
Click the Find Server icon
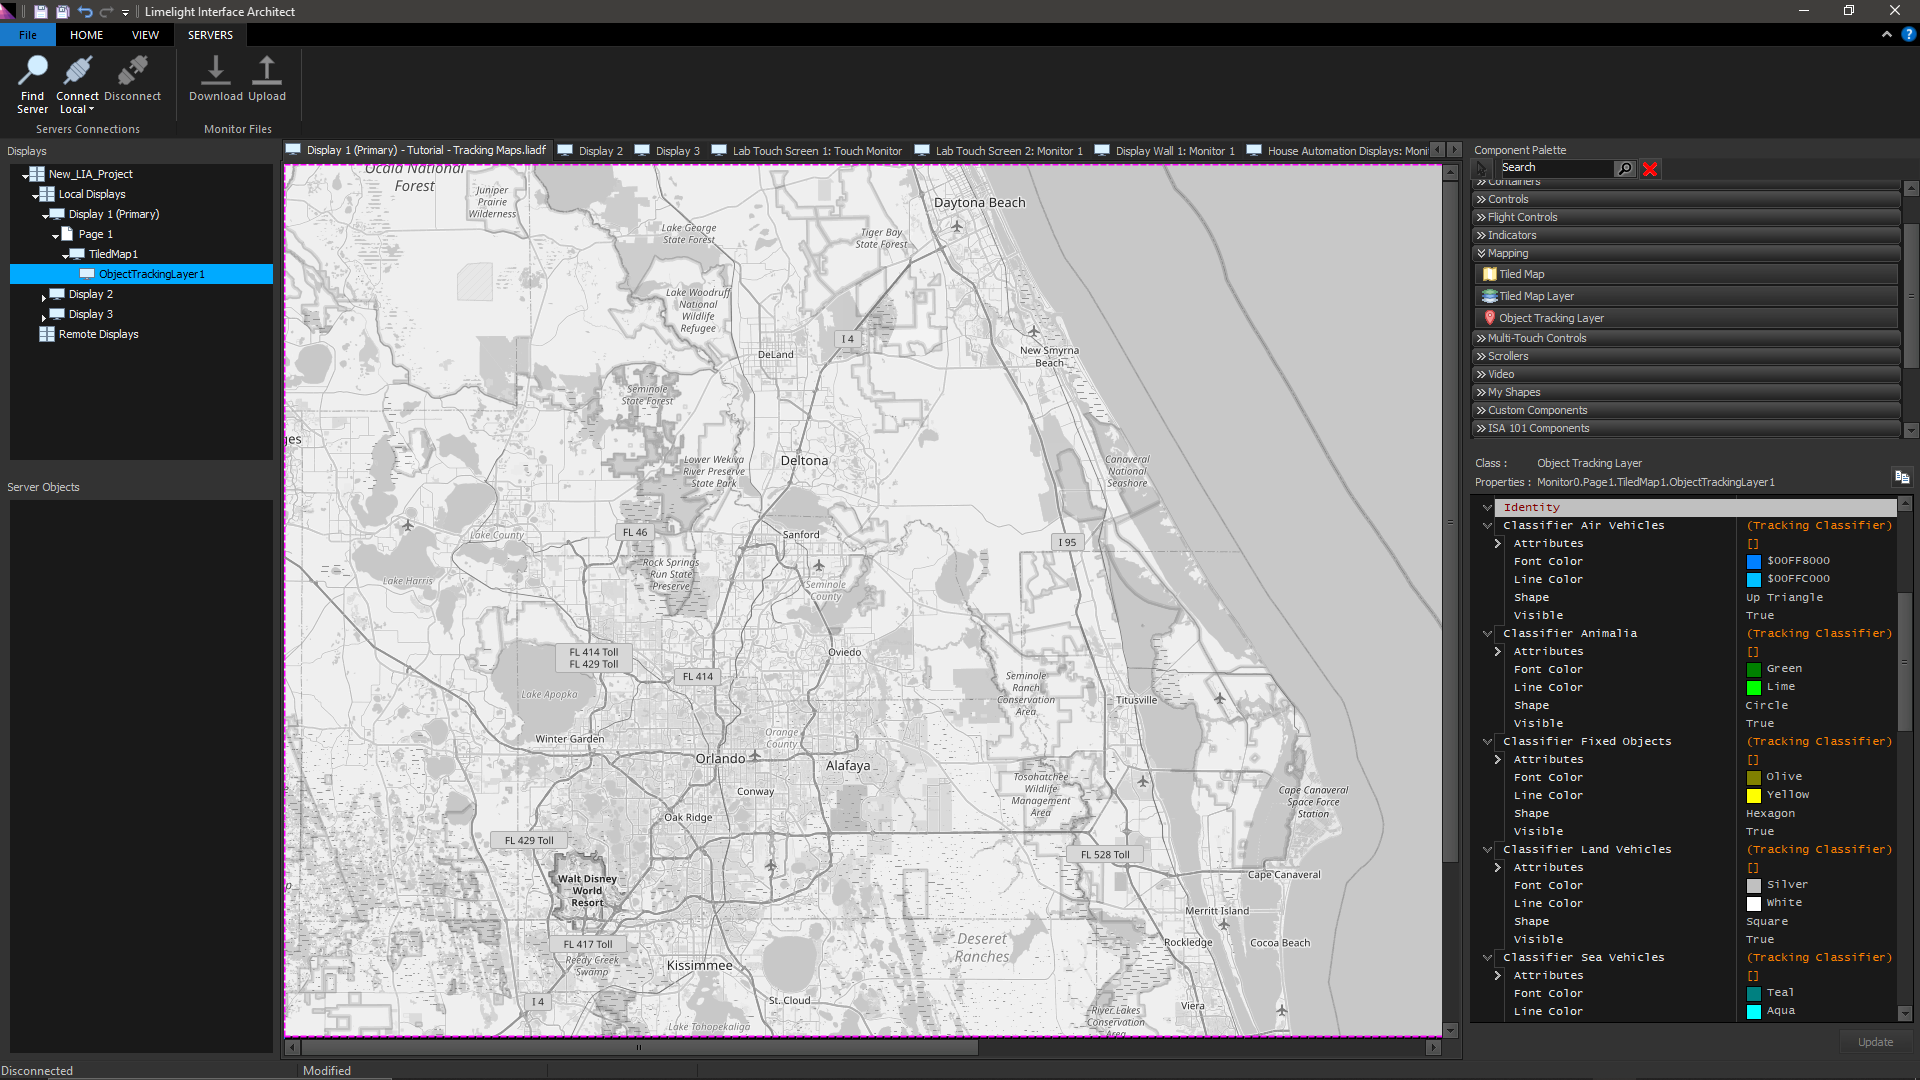32,70
